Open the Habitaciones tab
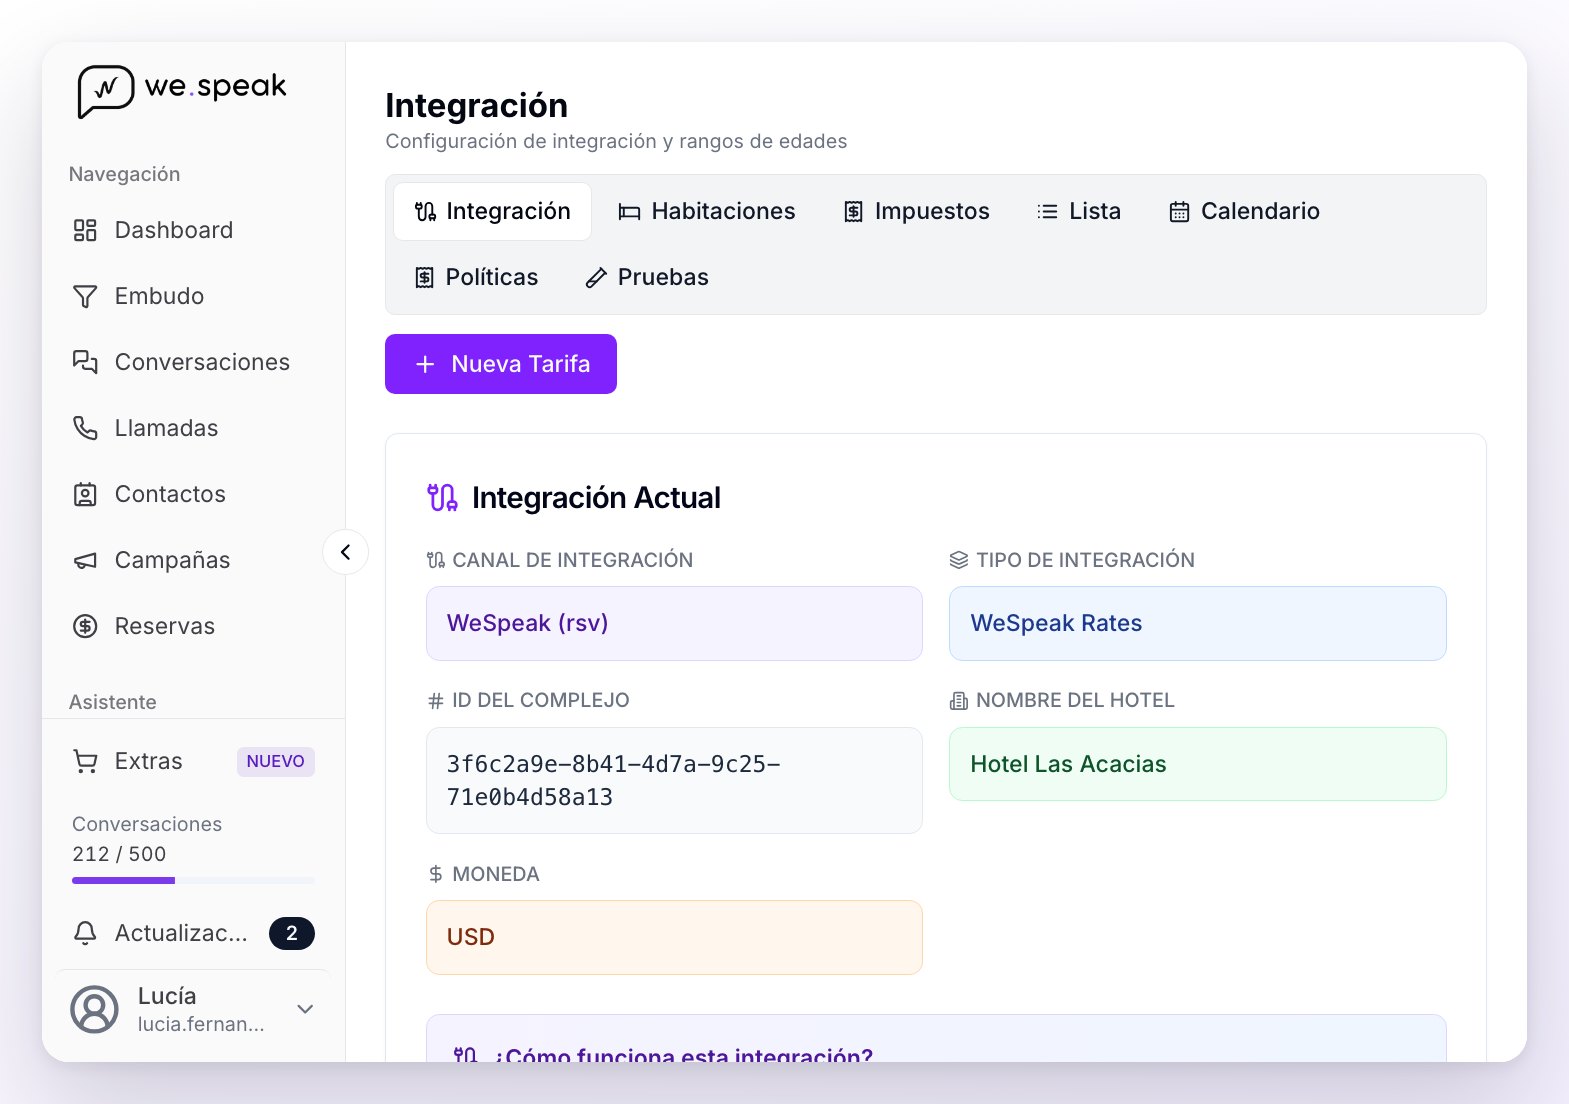This screenshot has width=1569, height=1104. pos(707,211)
